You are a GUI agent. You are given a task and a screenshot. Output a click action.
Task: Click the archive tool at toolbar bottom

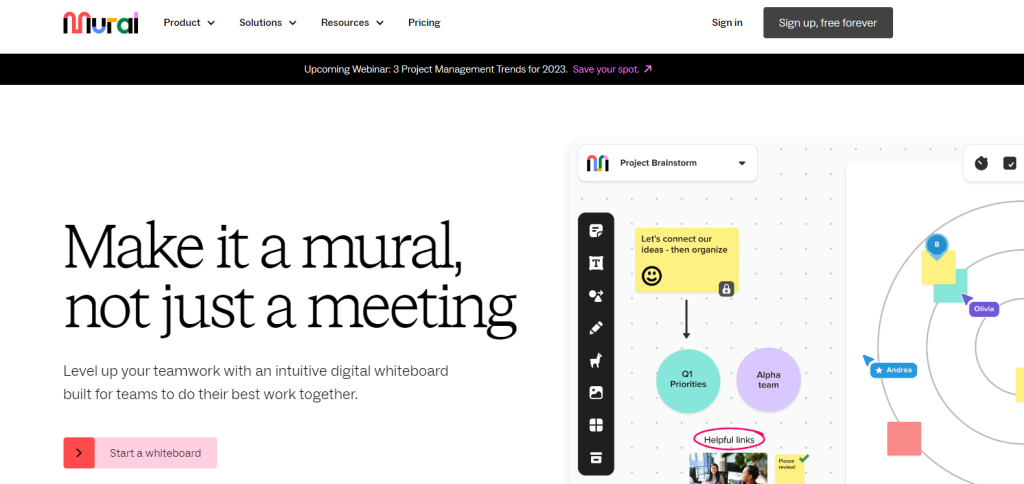[596, 457]
